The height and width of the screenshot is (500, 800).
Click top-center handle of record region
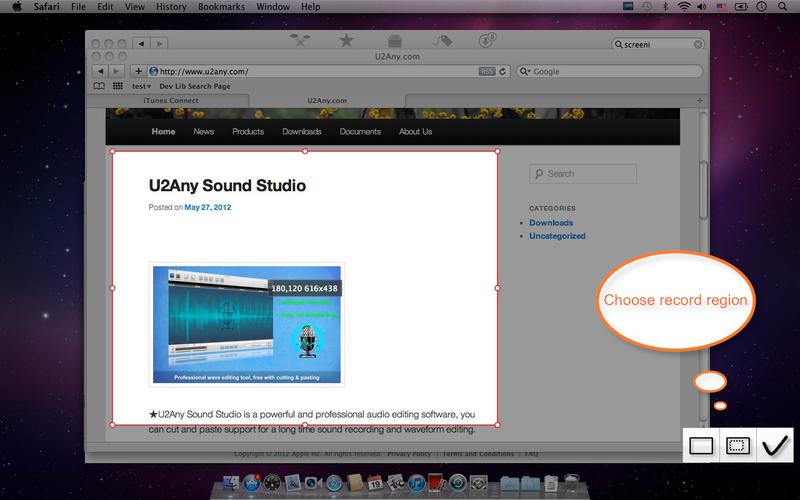(305, 151)
